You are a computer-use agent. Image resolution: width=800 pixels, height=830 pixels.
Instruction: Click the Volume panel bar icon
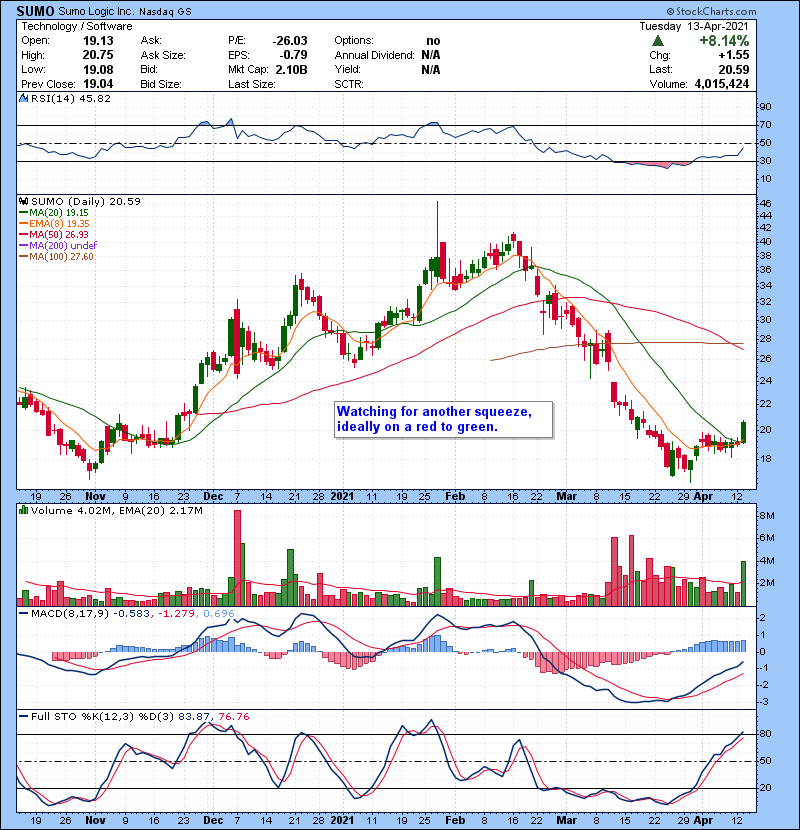coord(23,511)
